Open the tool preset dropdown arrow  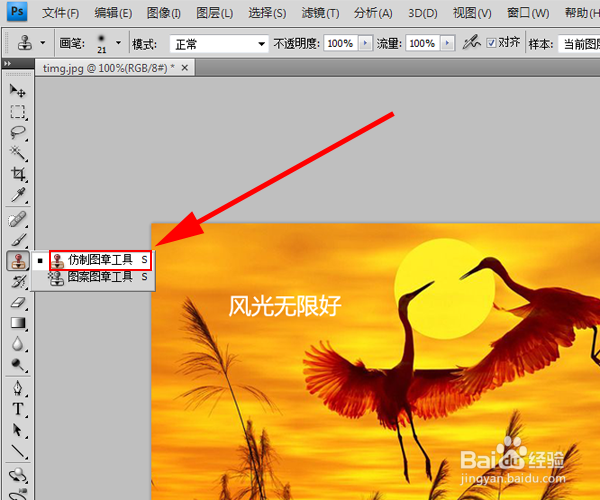pyautogui.click(x=43, y=42)
